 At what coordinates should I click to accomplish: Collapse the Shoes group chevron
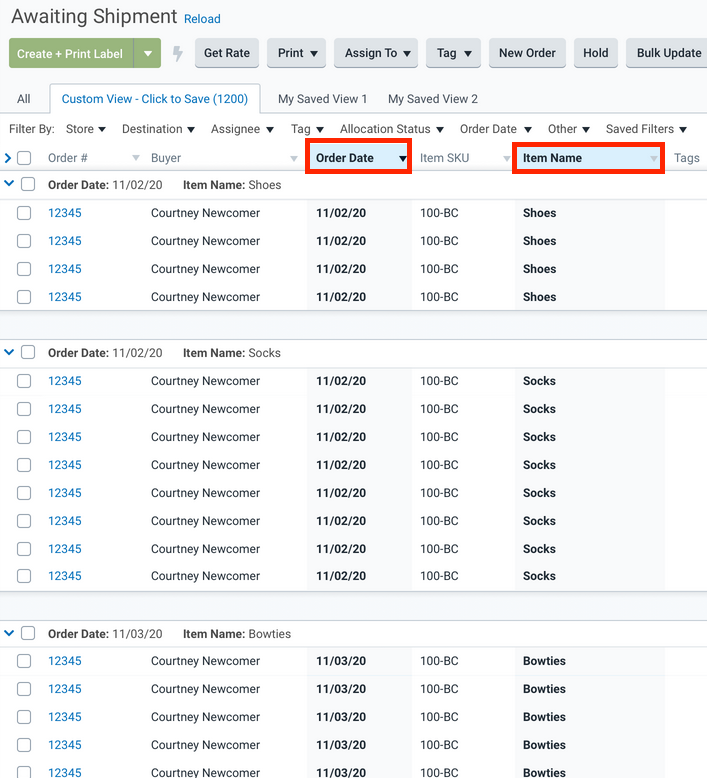point(9,184)
